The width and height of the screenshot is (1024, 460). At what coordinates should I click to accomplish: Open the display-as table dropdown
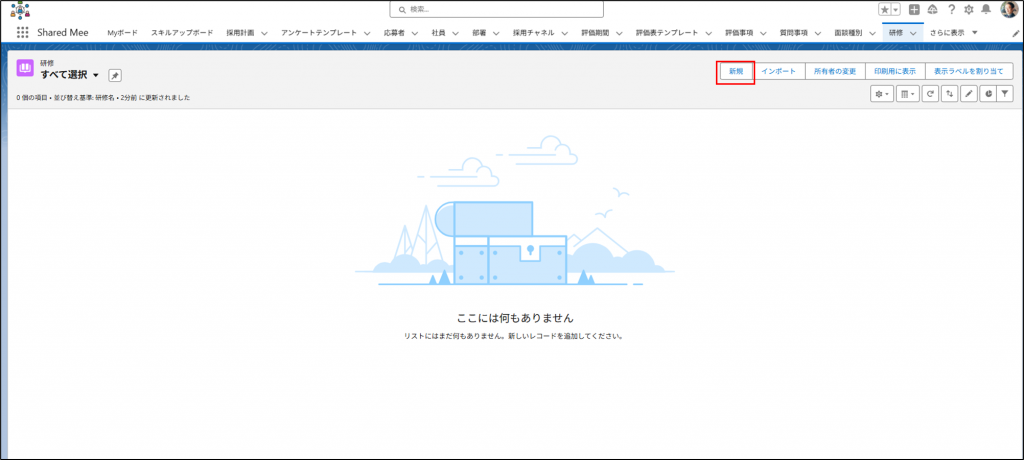[x=907, y=93]
